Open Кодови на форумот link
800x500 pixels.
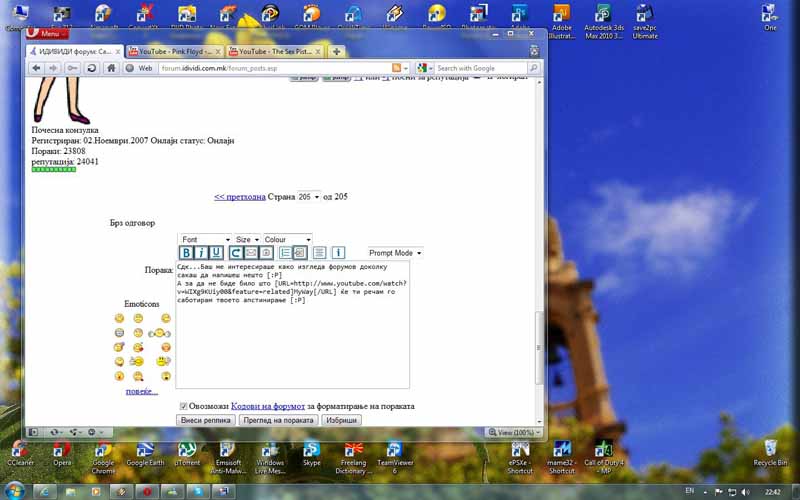point(268,406)
